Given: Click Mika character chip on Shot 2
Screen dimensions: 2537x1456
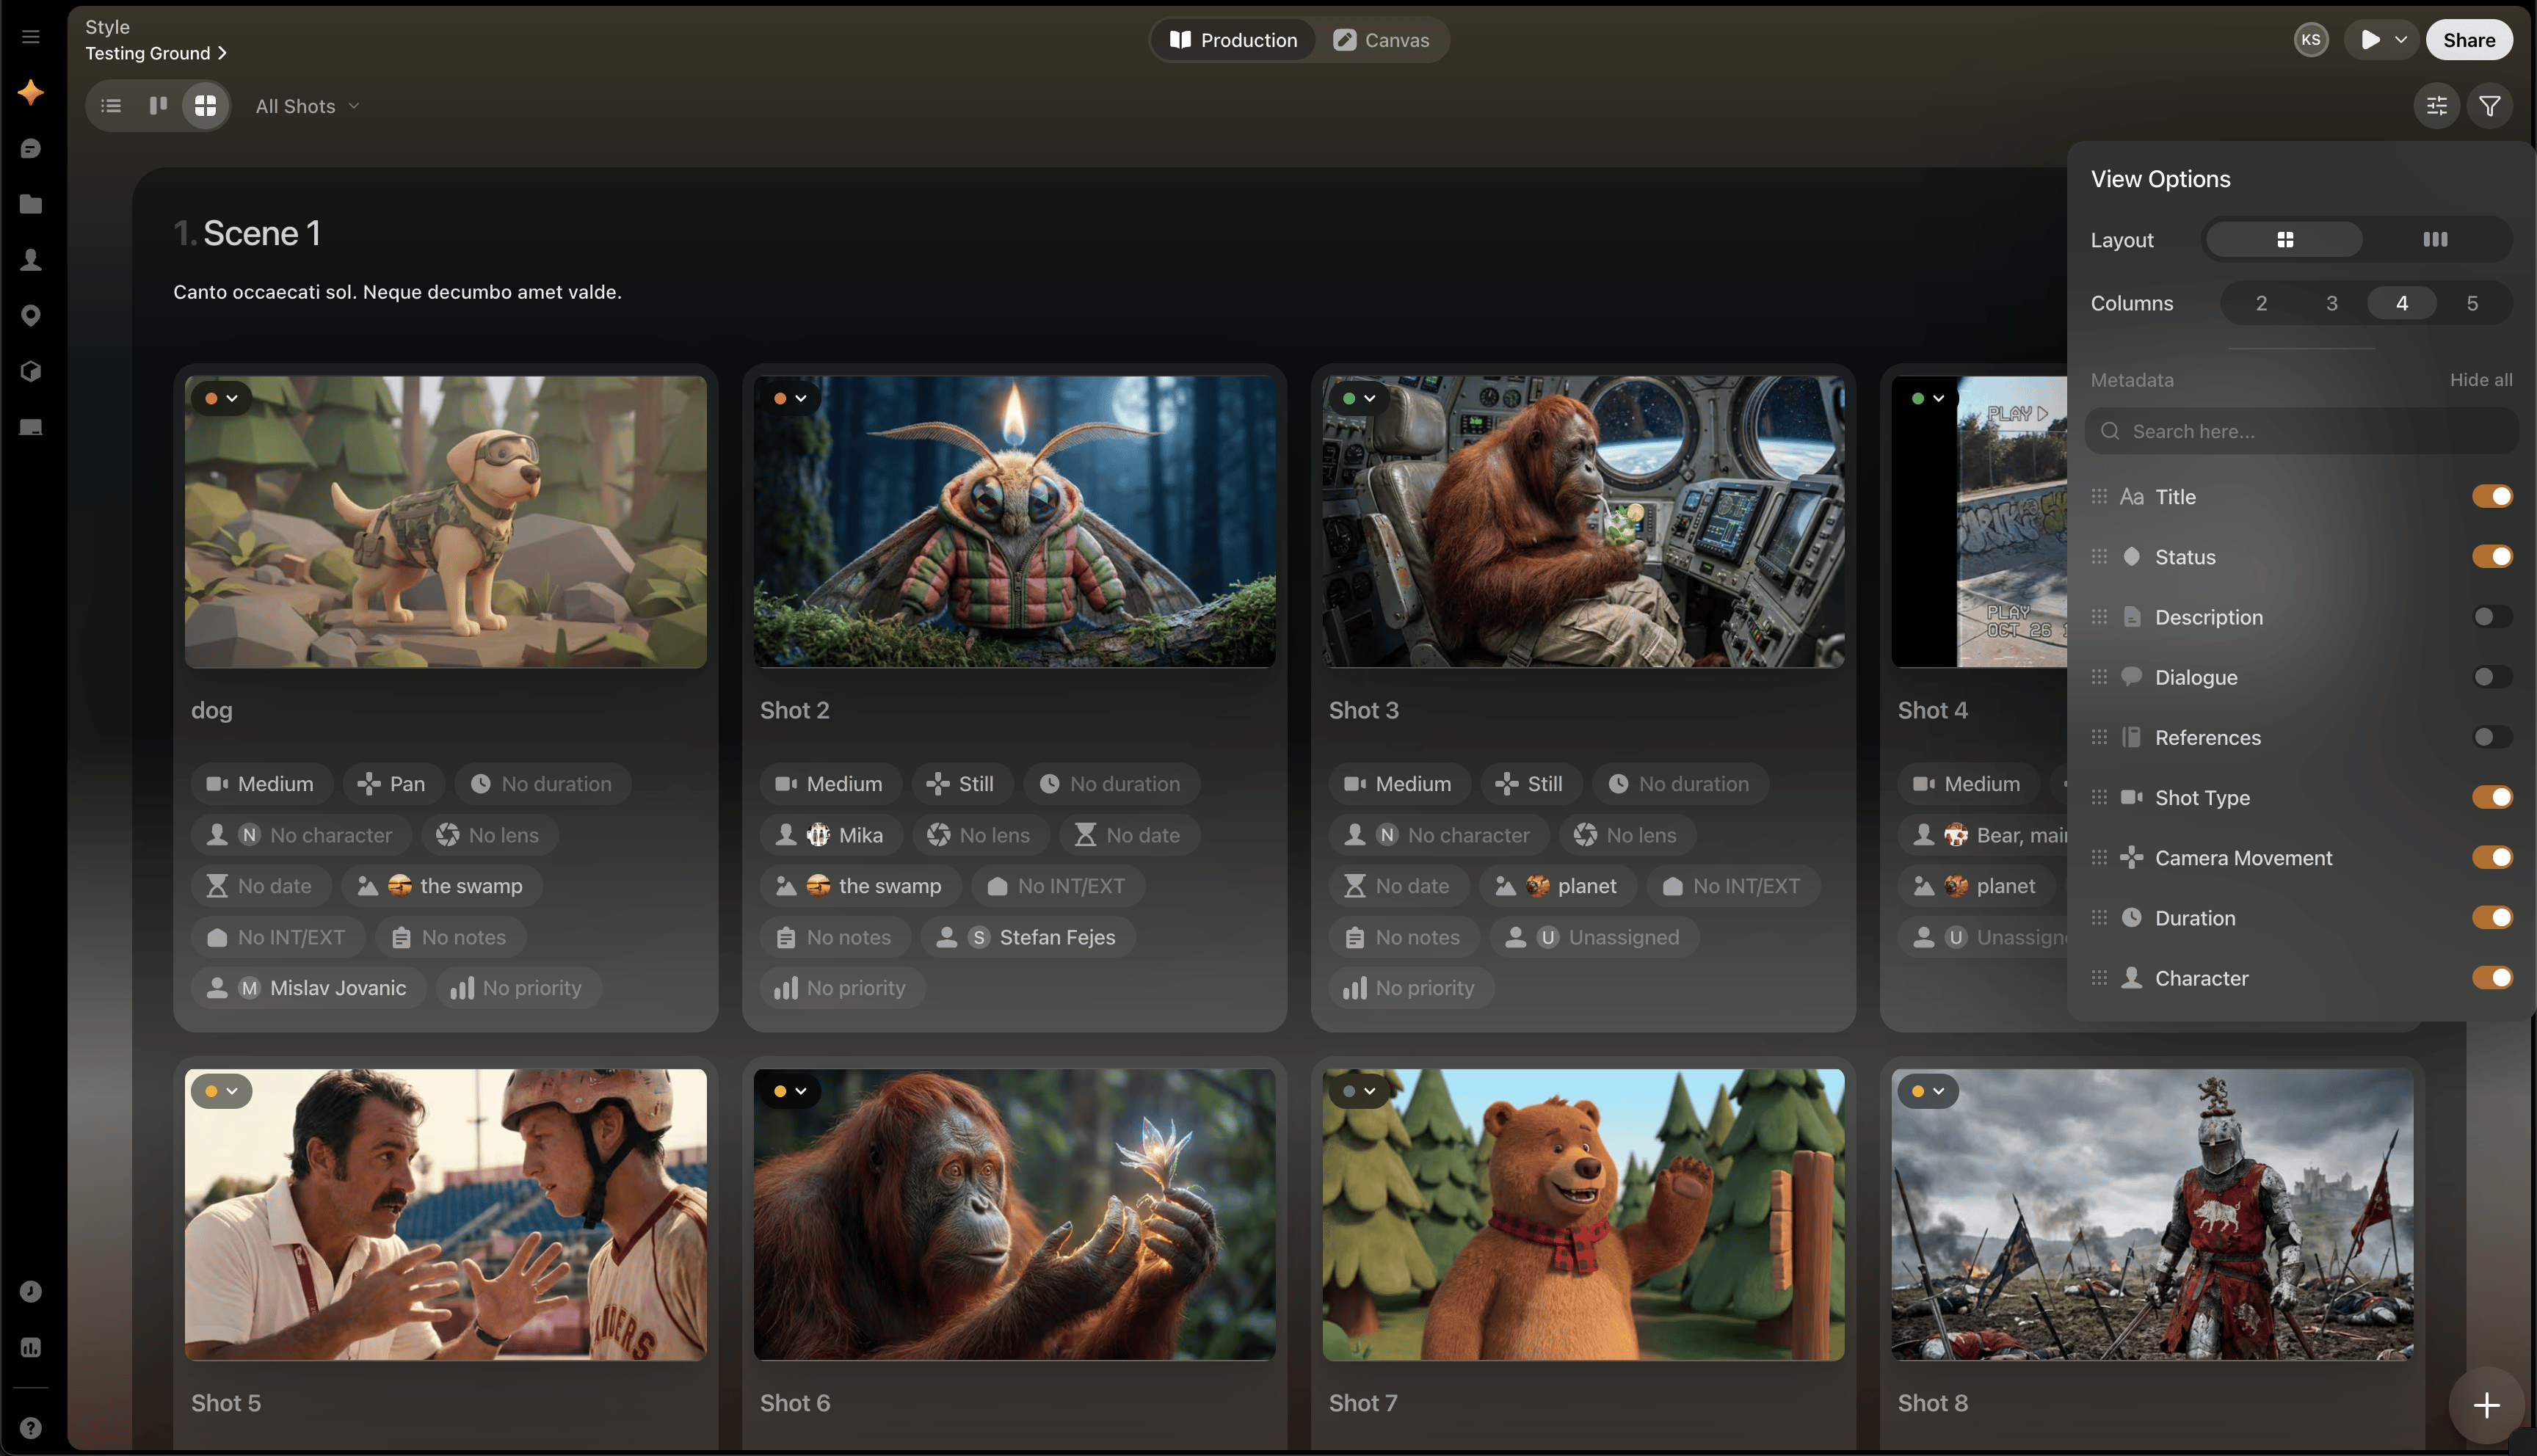Looking at the screenshot, I should tap(831, 835).
